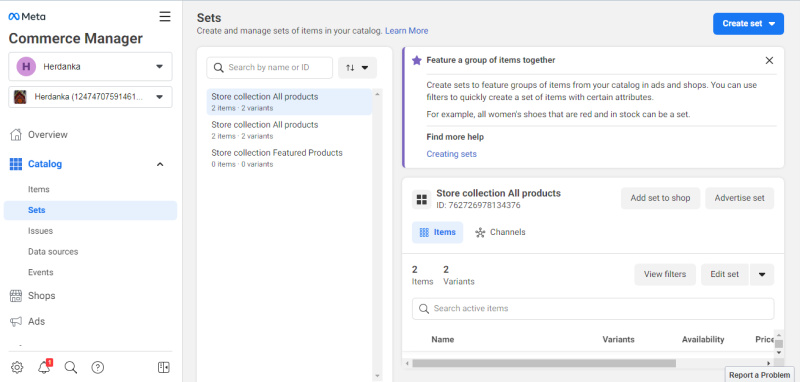
Task: Click Report a Problem button
Action: click(x=760, y=375)
